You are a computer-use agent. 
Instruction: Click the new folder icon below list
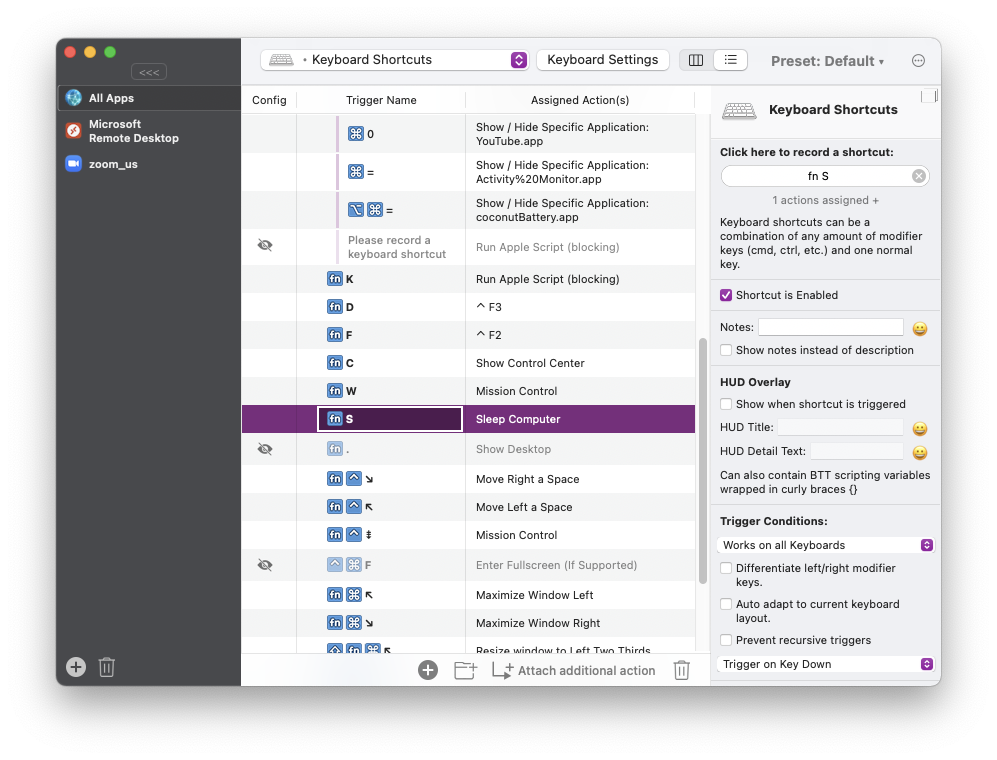(465, 670)
